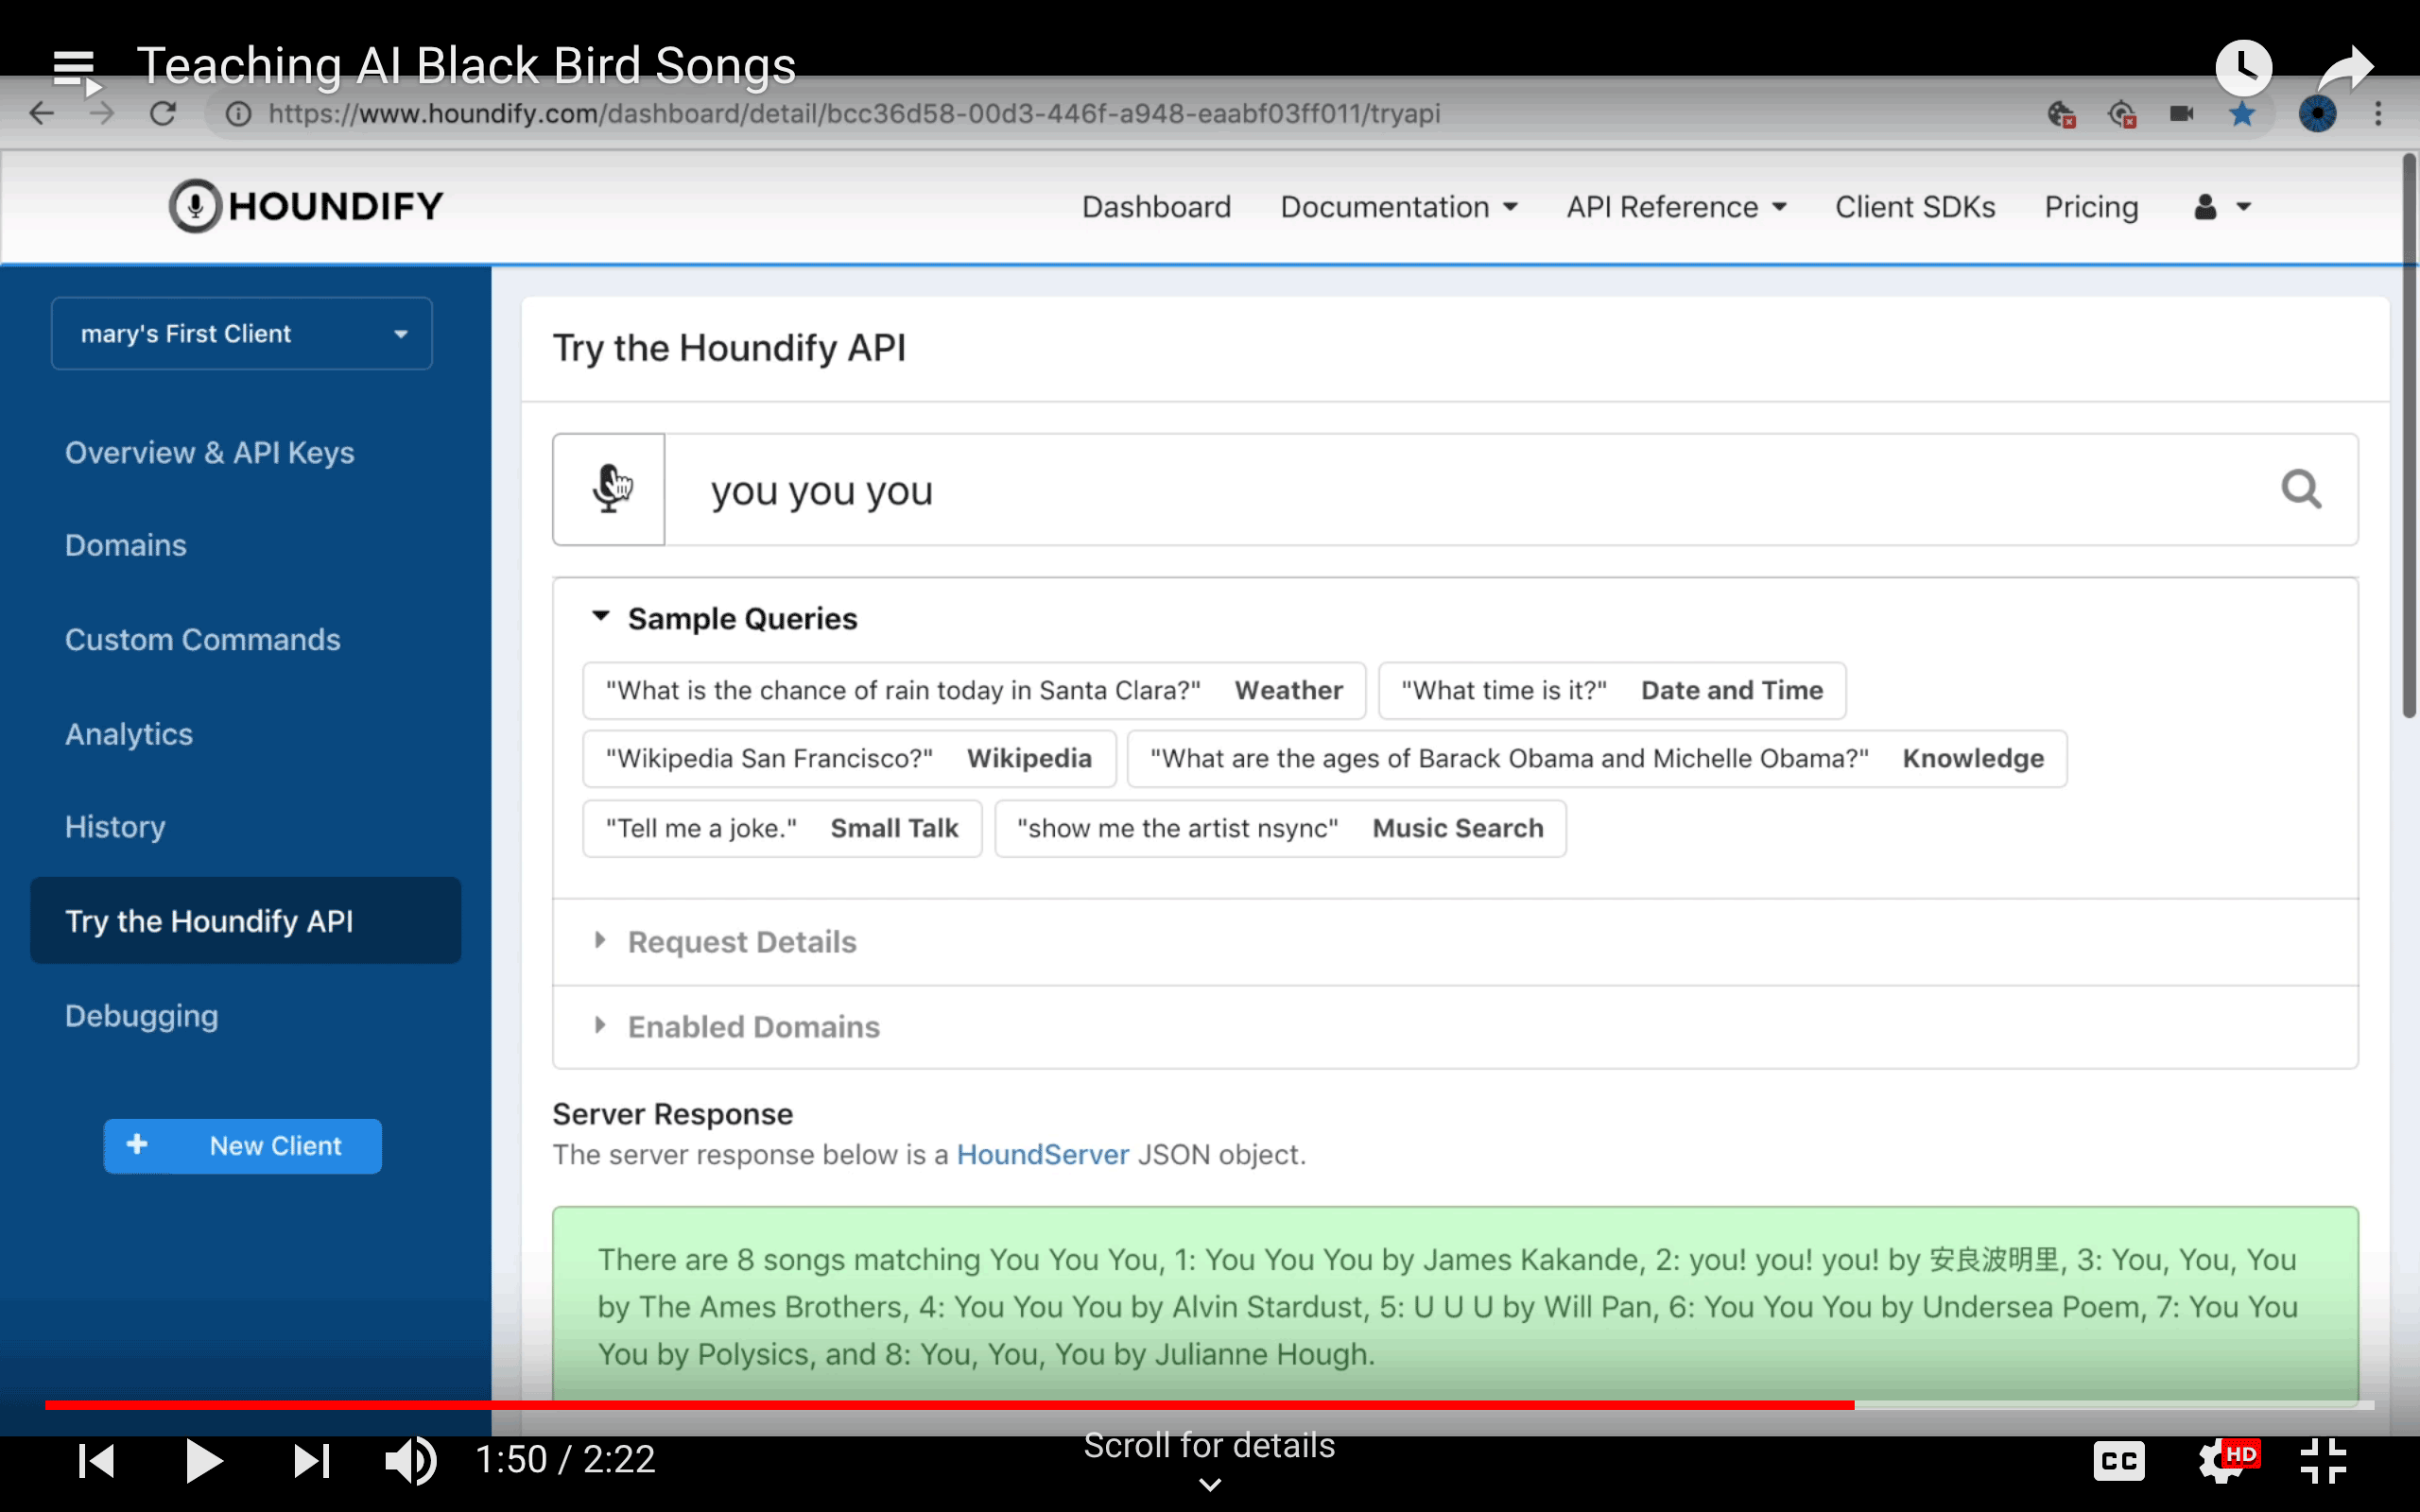The height and width of the screenshot is (1512, 2420).
Task: Exit fullscreen mode
Action: coord(2324,1461)
